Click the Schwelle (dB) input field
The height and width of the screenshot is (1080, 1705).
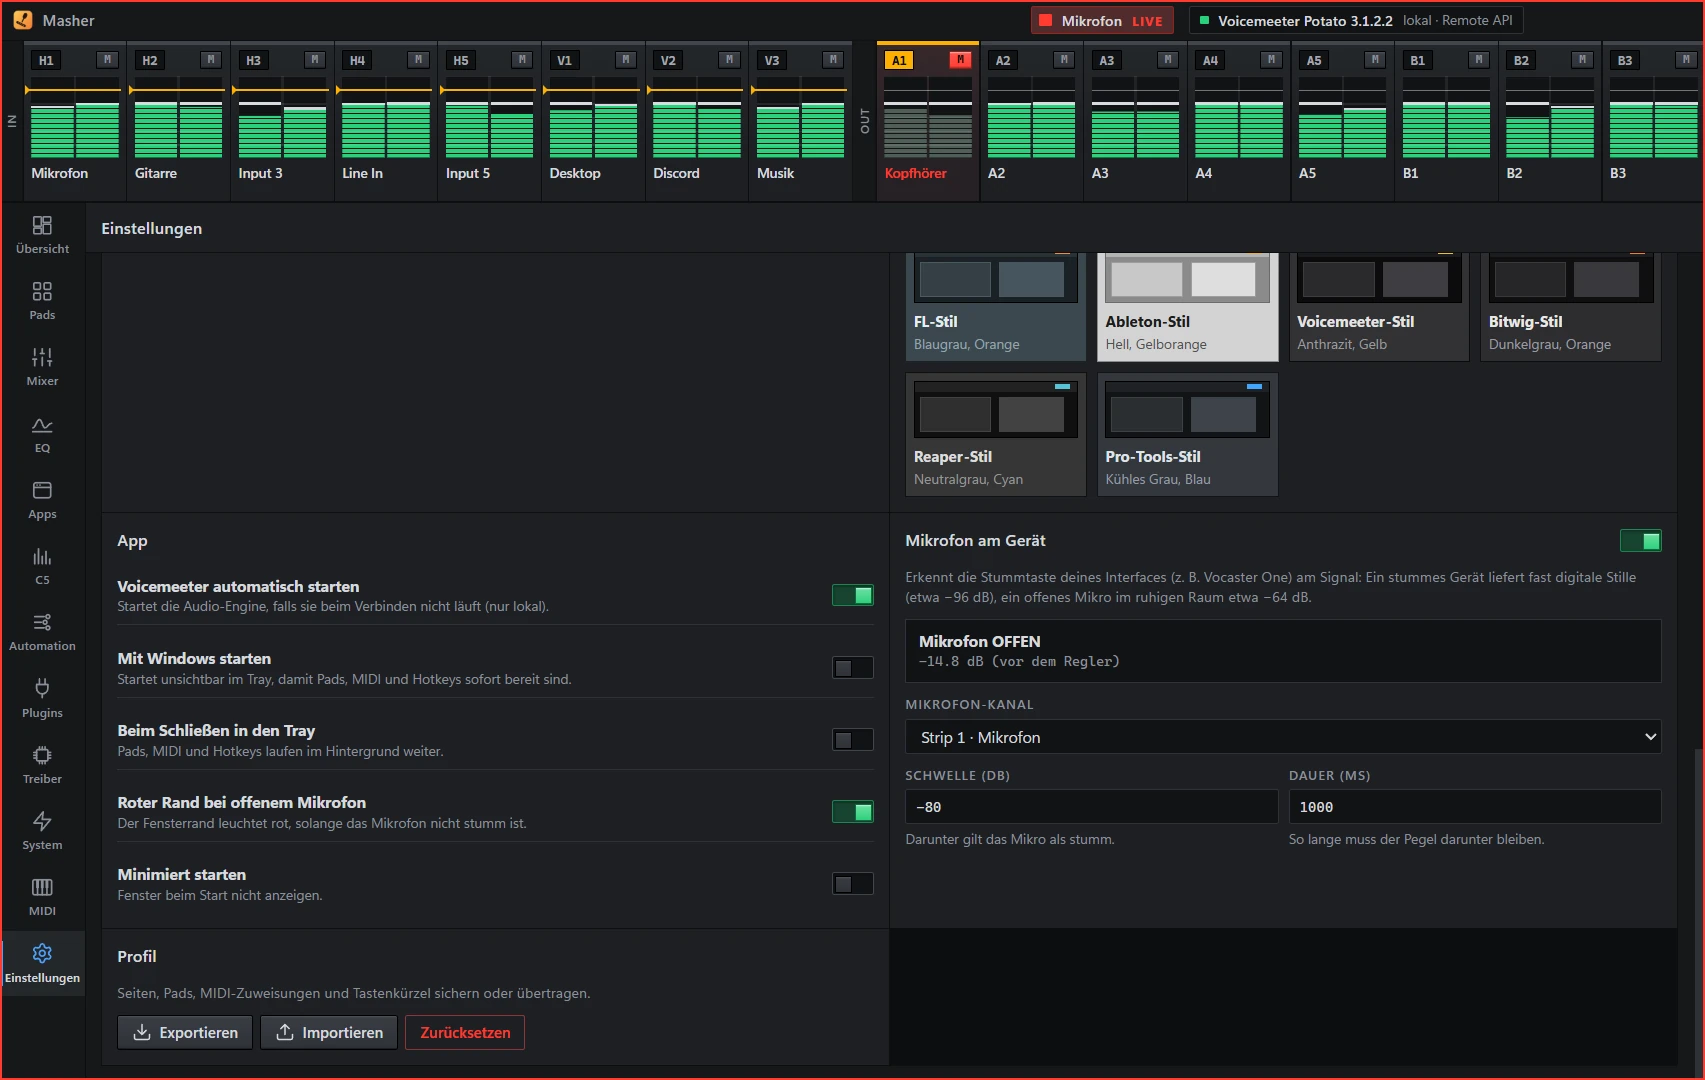1091,807
